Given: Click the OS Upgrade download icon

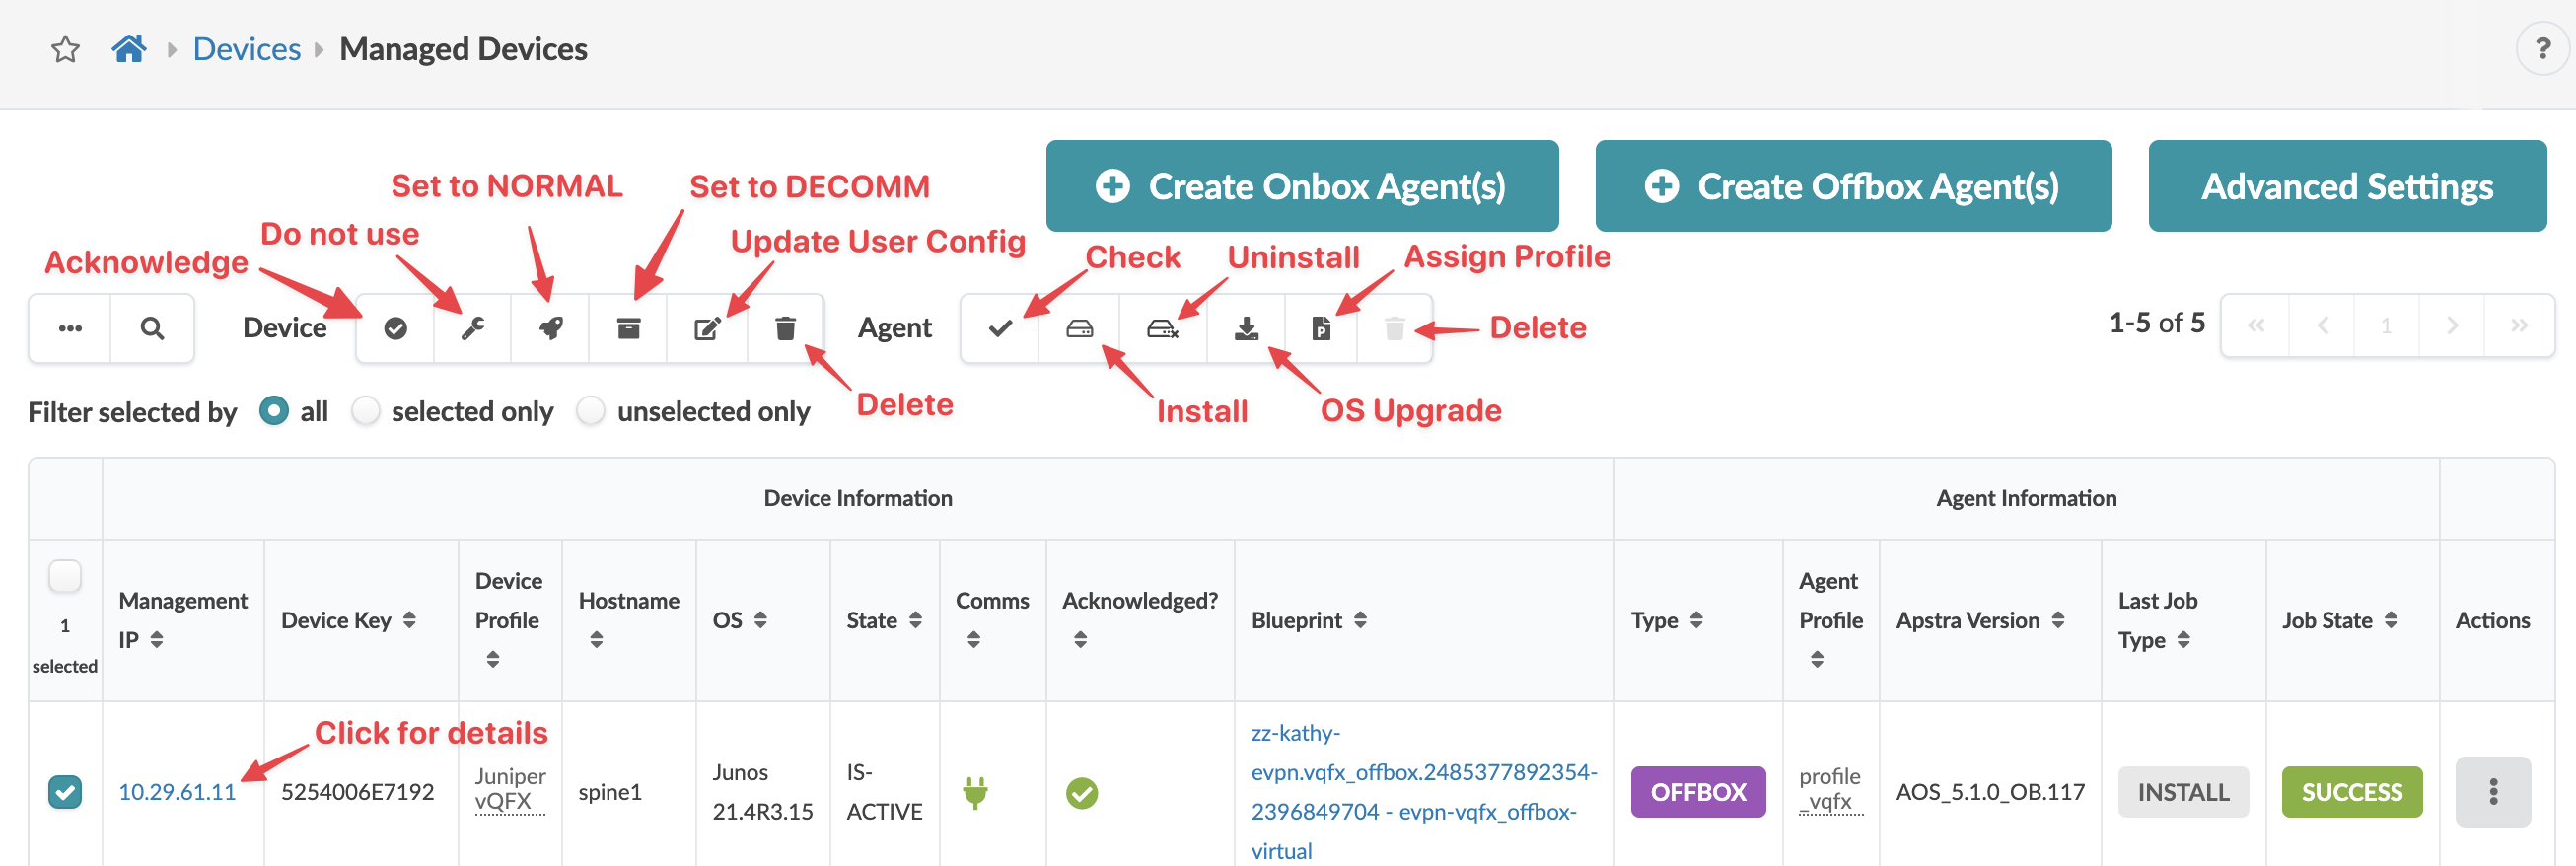Looking at the screenshot, I should click(x=1246, y=328).
